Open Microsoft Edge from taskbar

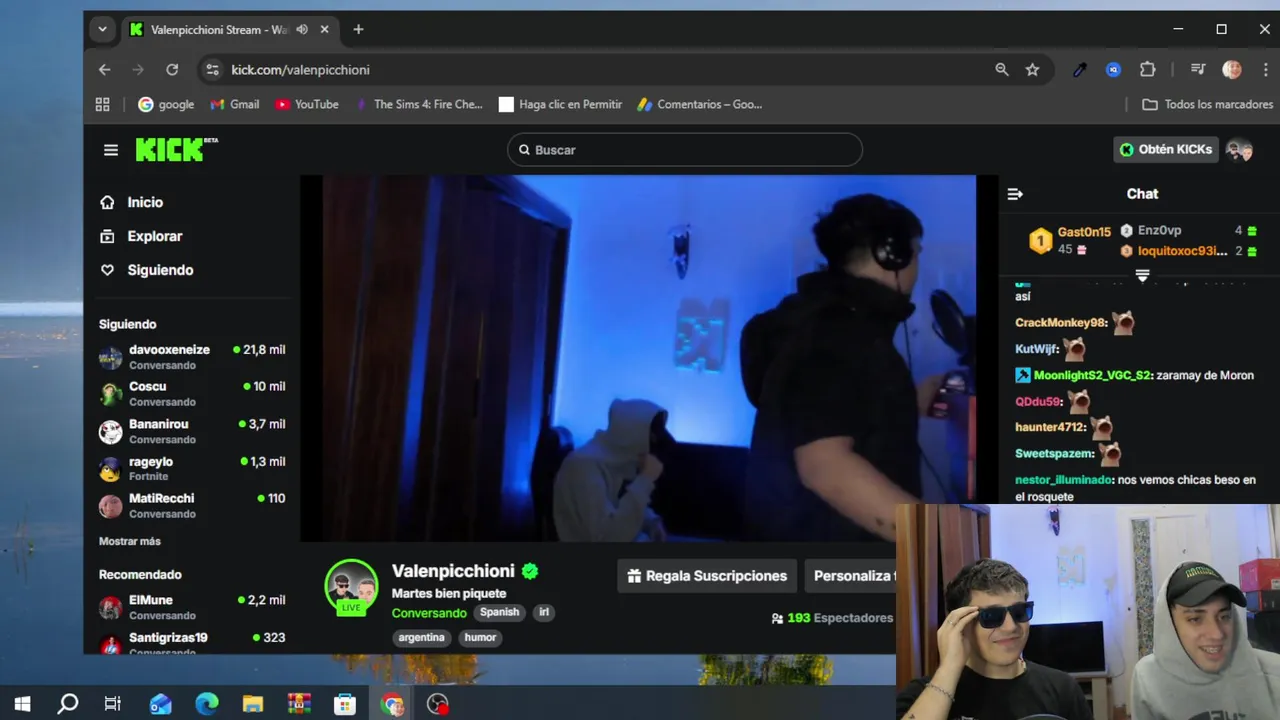[x=206, y=704]
